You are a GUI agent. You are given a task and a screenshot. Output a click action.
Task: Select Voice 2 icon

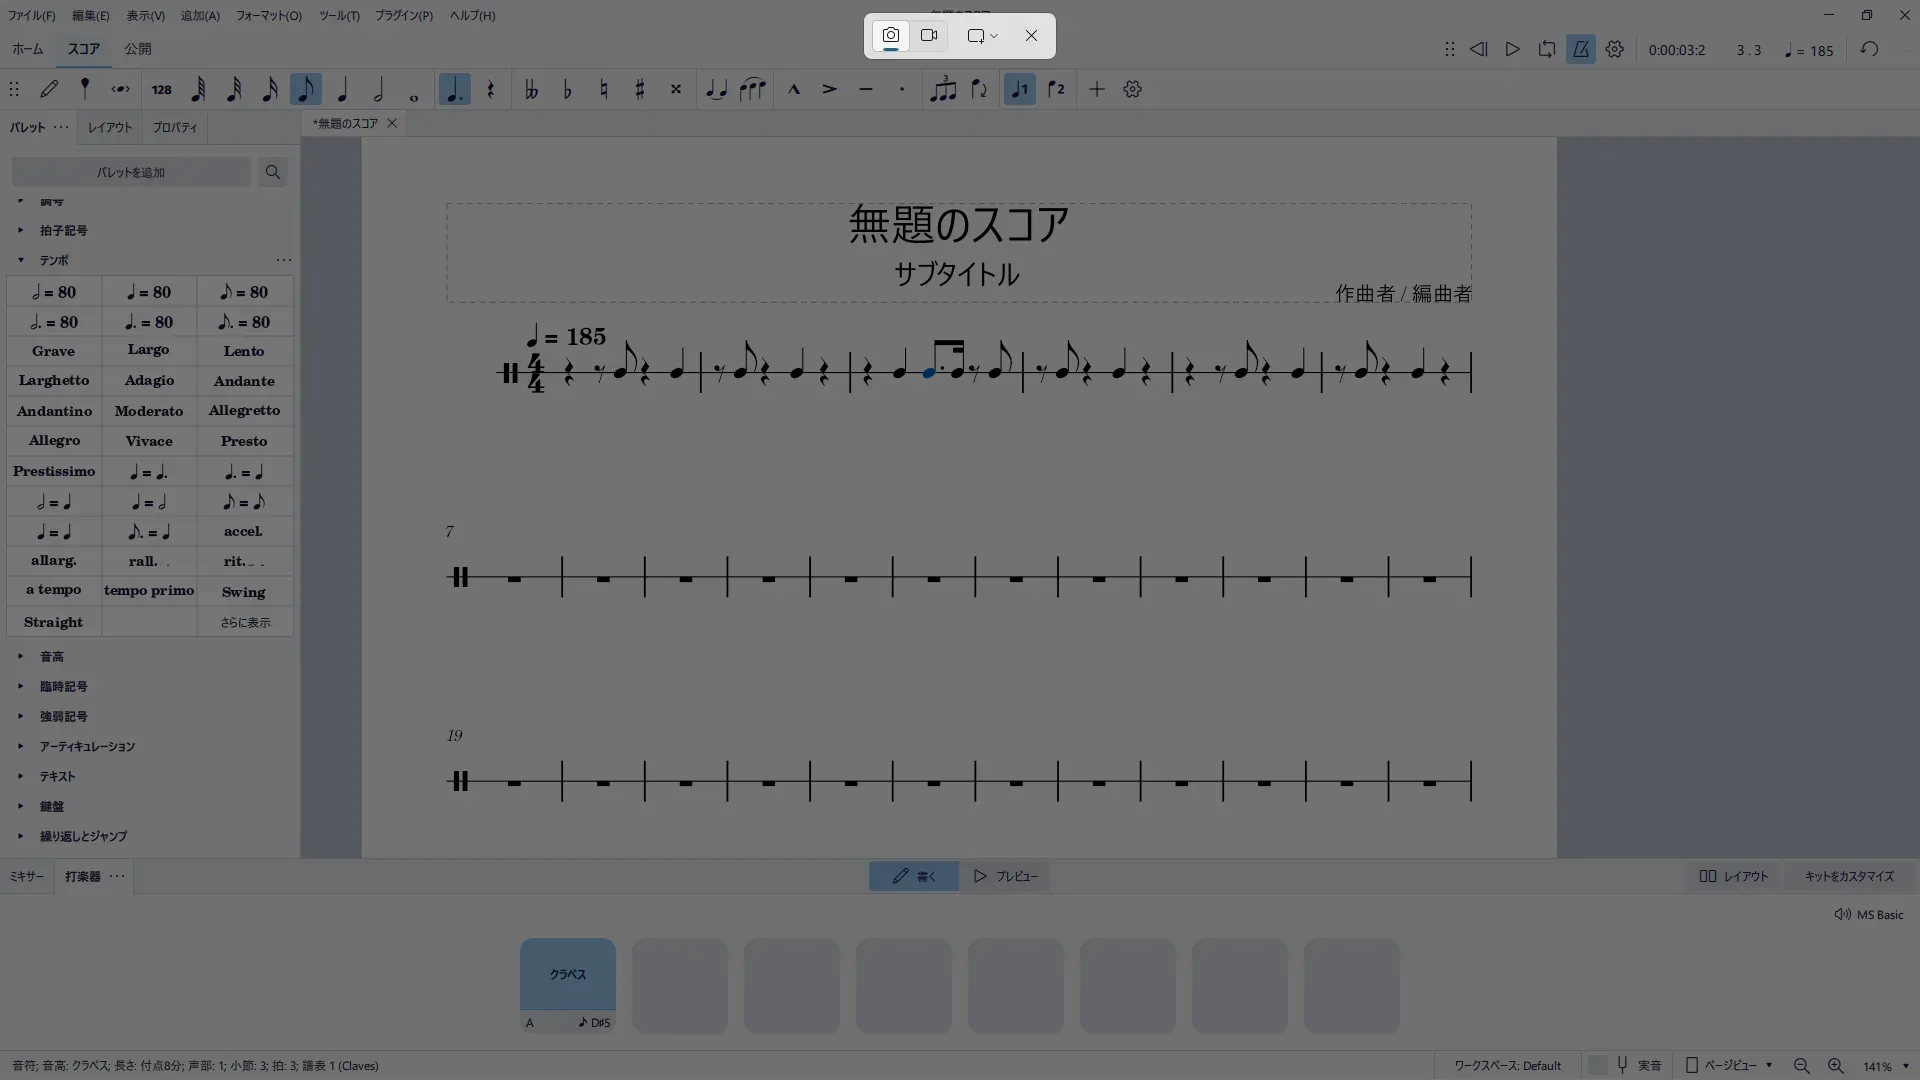[1056, 89]
